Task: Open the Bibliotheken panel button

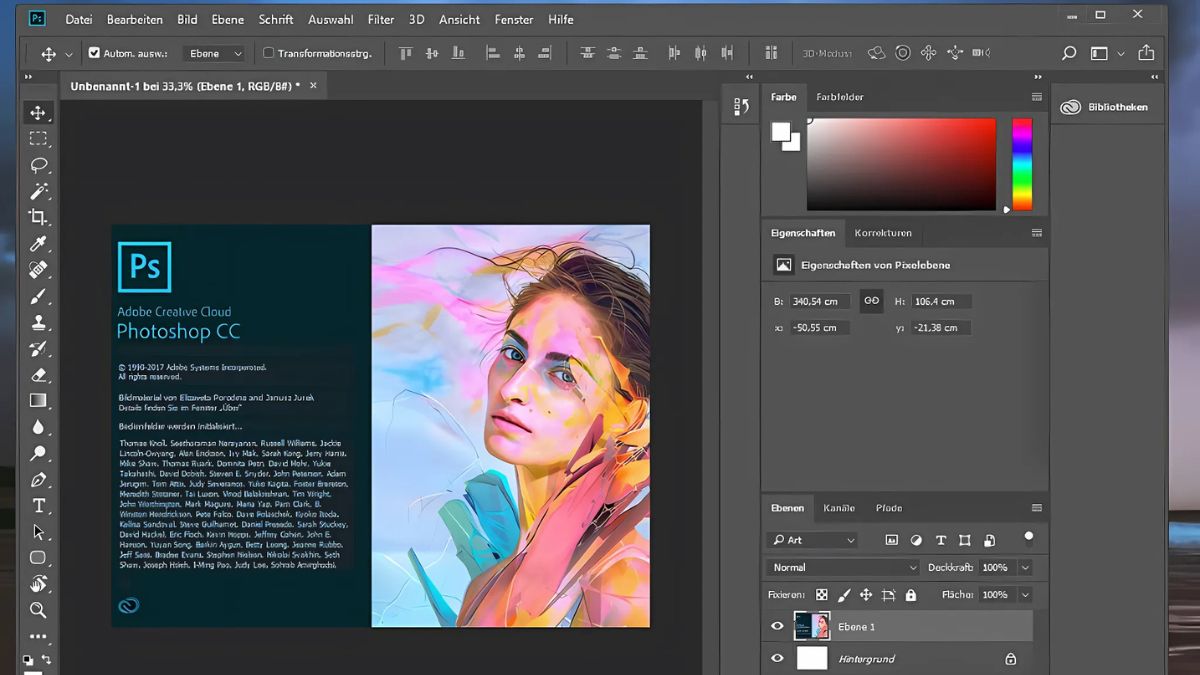Action: click(x=1104, y=107)
